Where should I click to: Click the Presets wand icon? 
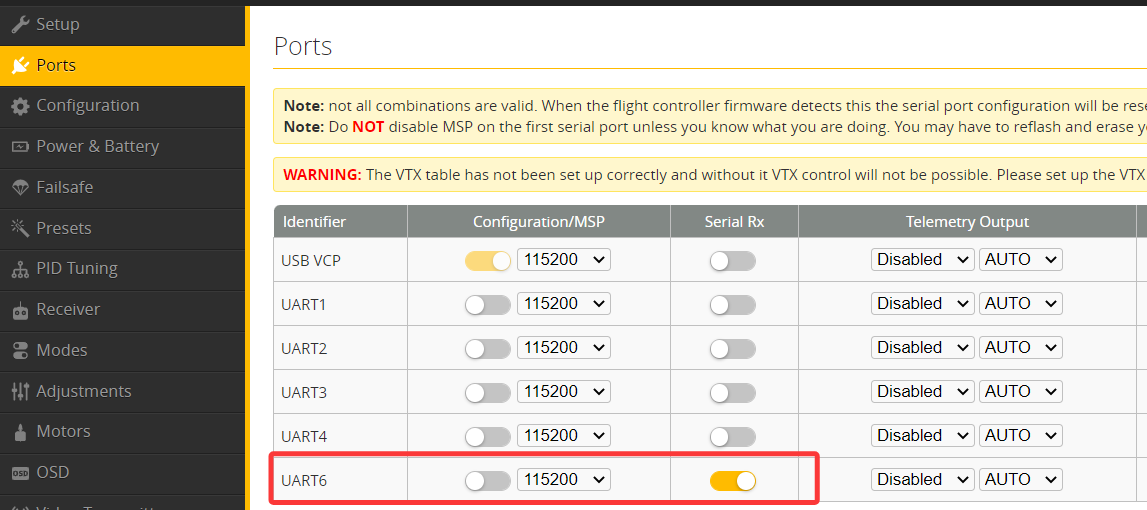point(20,228)
